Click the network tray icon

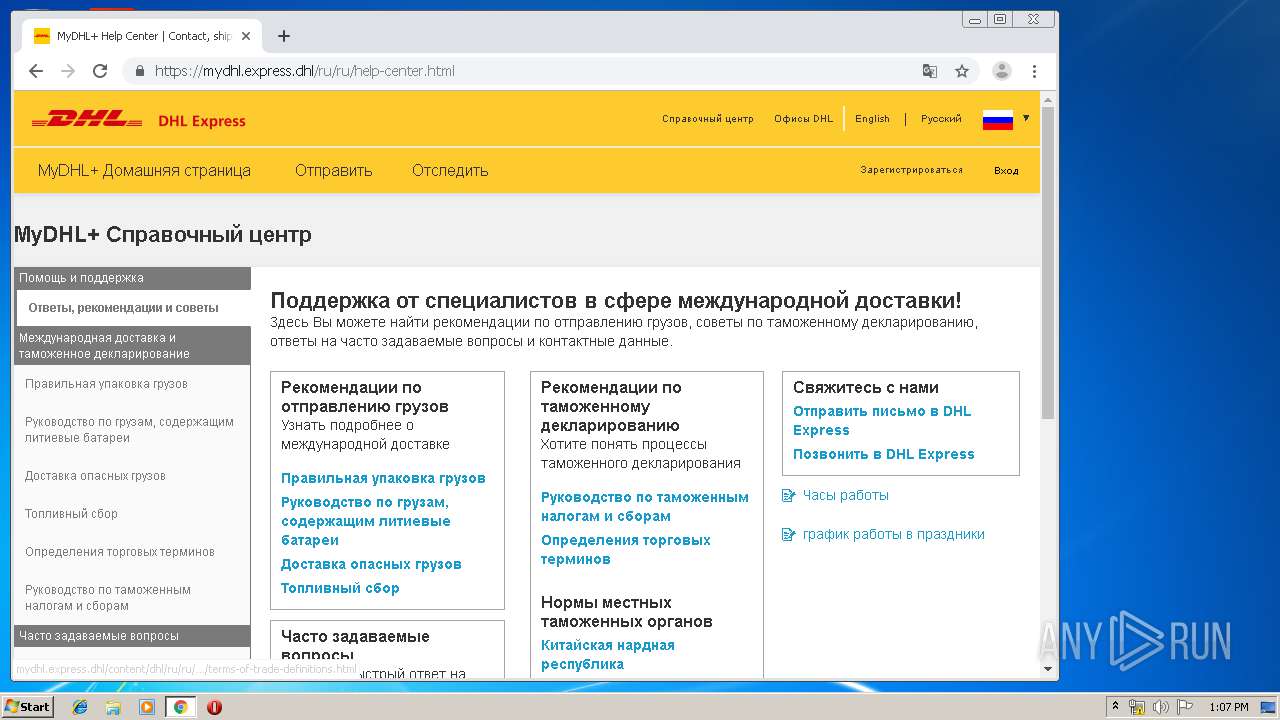pos(1137,707)
